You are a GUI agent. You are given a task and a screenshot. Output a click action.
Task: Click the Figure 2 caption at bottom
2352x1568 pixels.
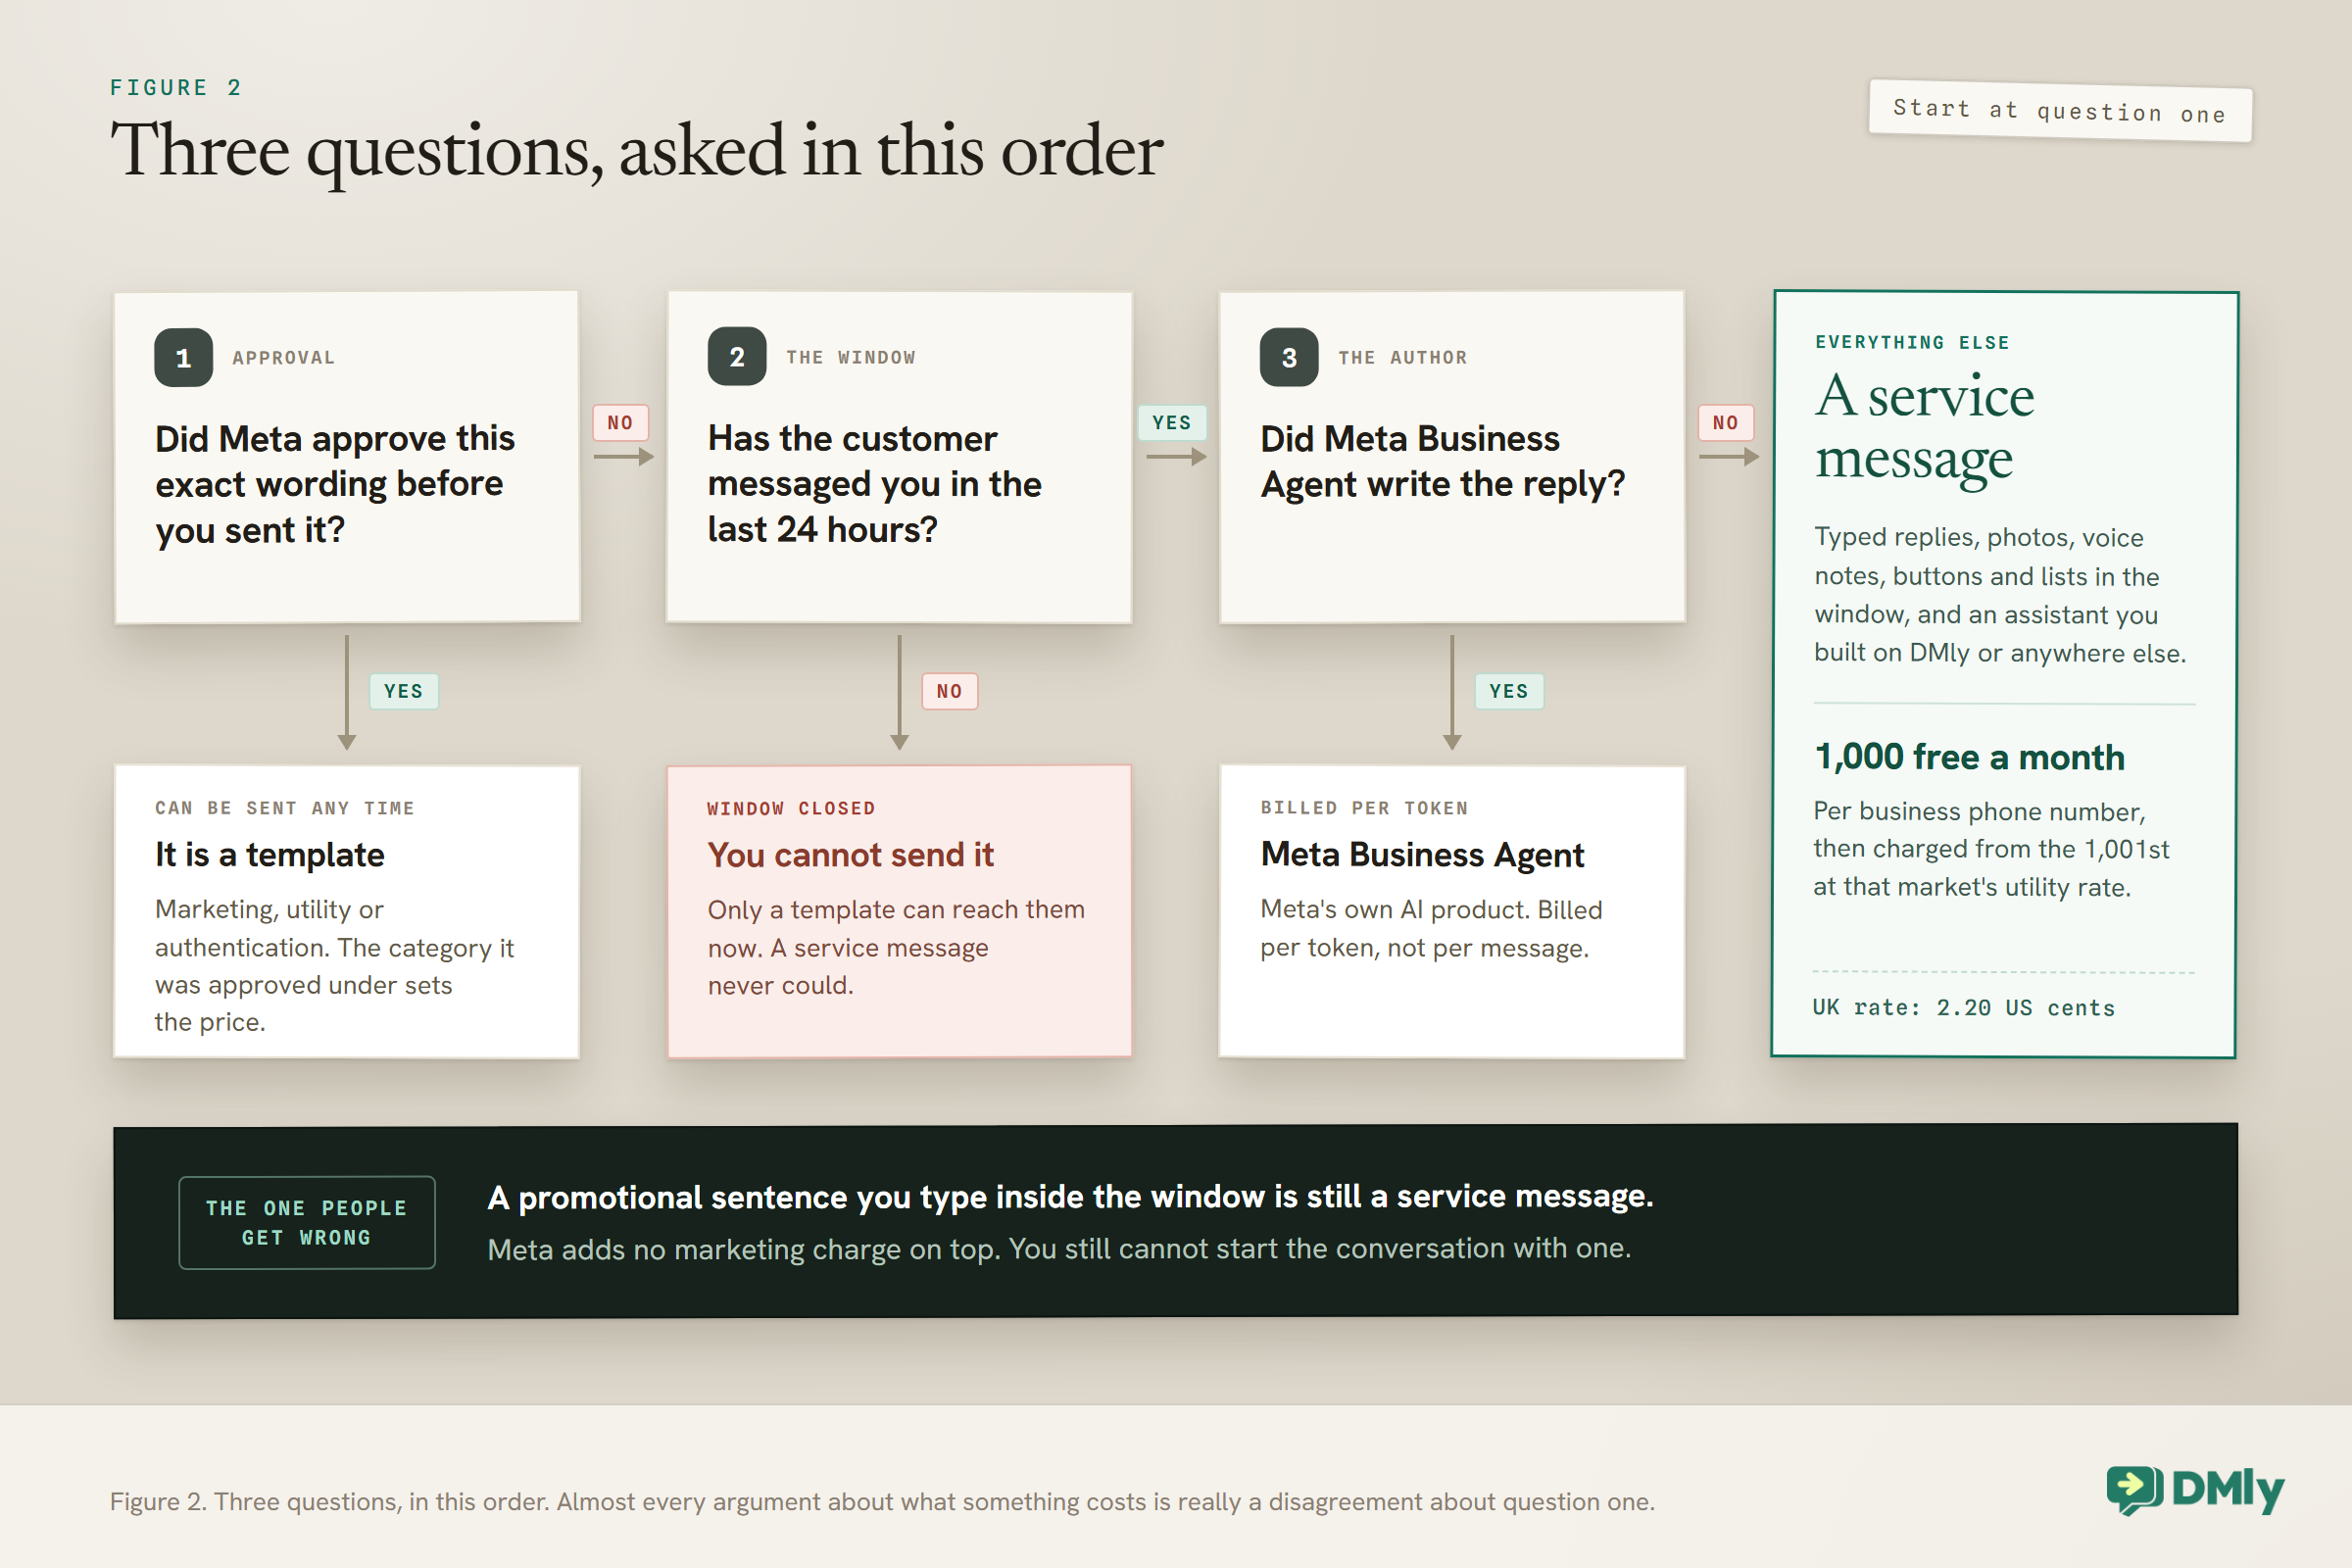click(x=882, y=1501)
